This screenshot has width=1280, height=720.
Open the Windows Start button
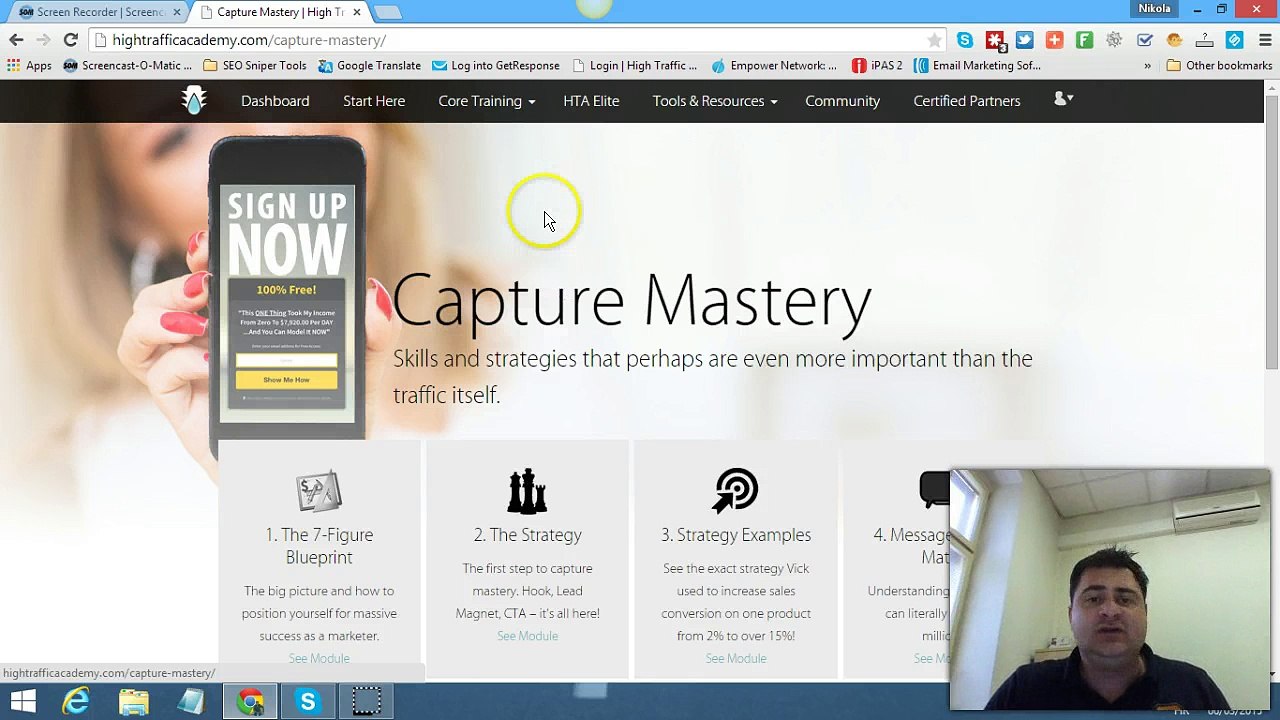(22, 702)
